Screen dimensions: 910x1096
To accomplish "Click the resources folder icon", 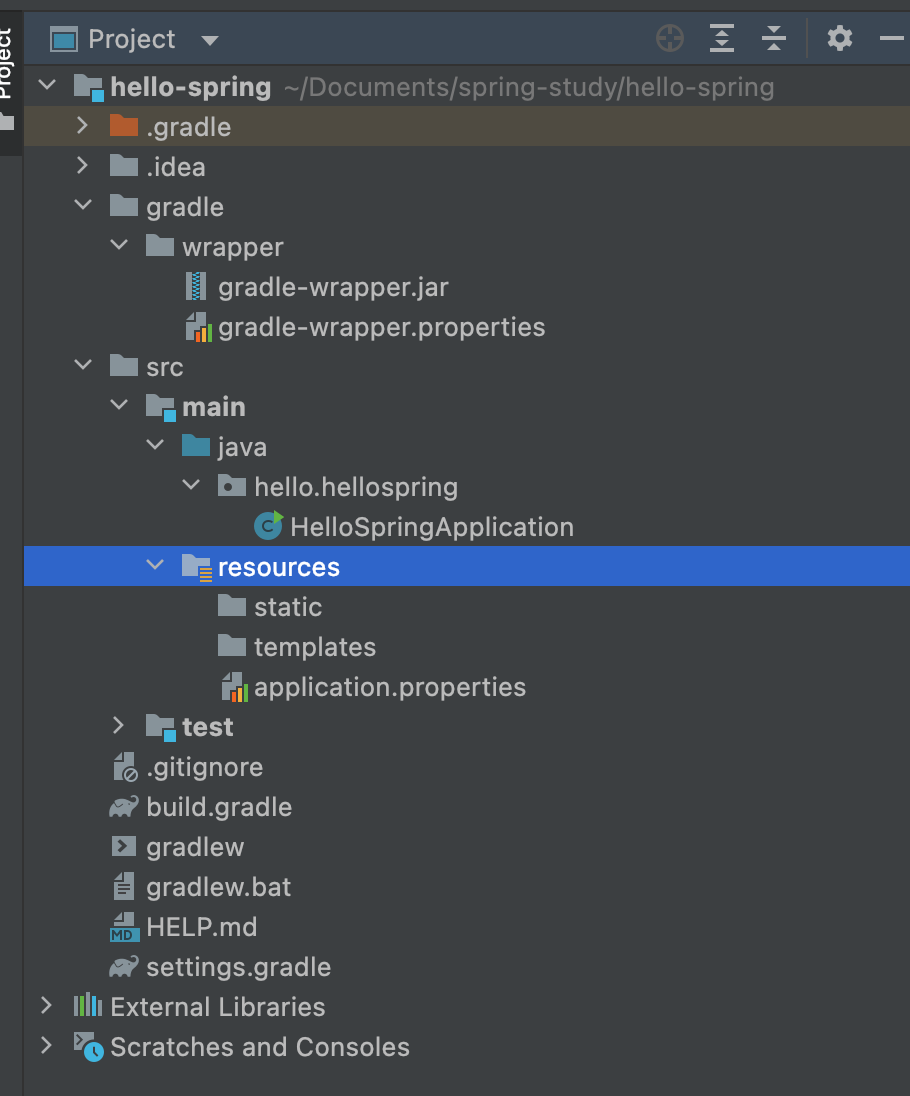I will (197, 567).
